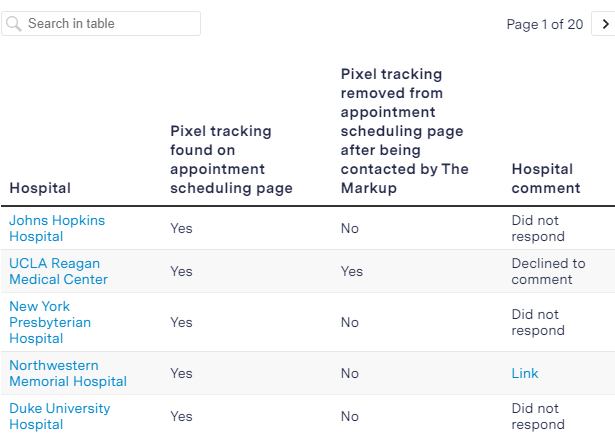The height and width of the screenshot is (436, 615).
Task: Open Northwestern Memorial Hospital link
Action: (68, 373)
